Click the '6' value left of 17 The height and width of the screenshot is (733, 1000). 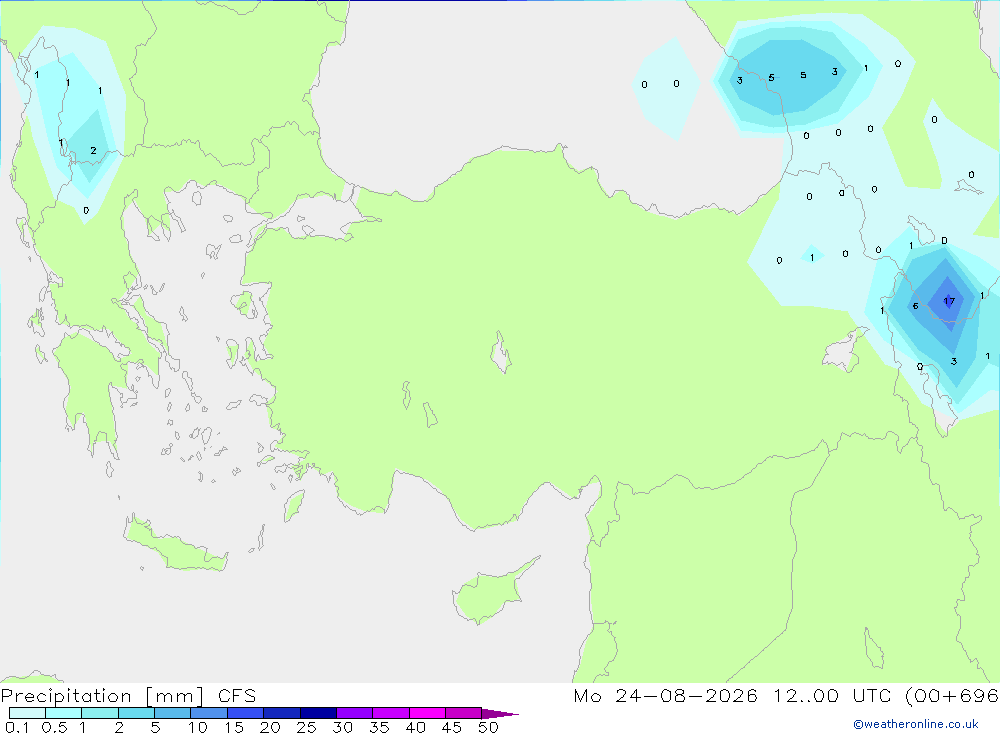(x=915, y=306)
